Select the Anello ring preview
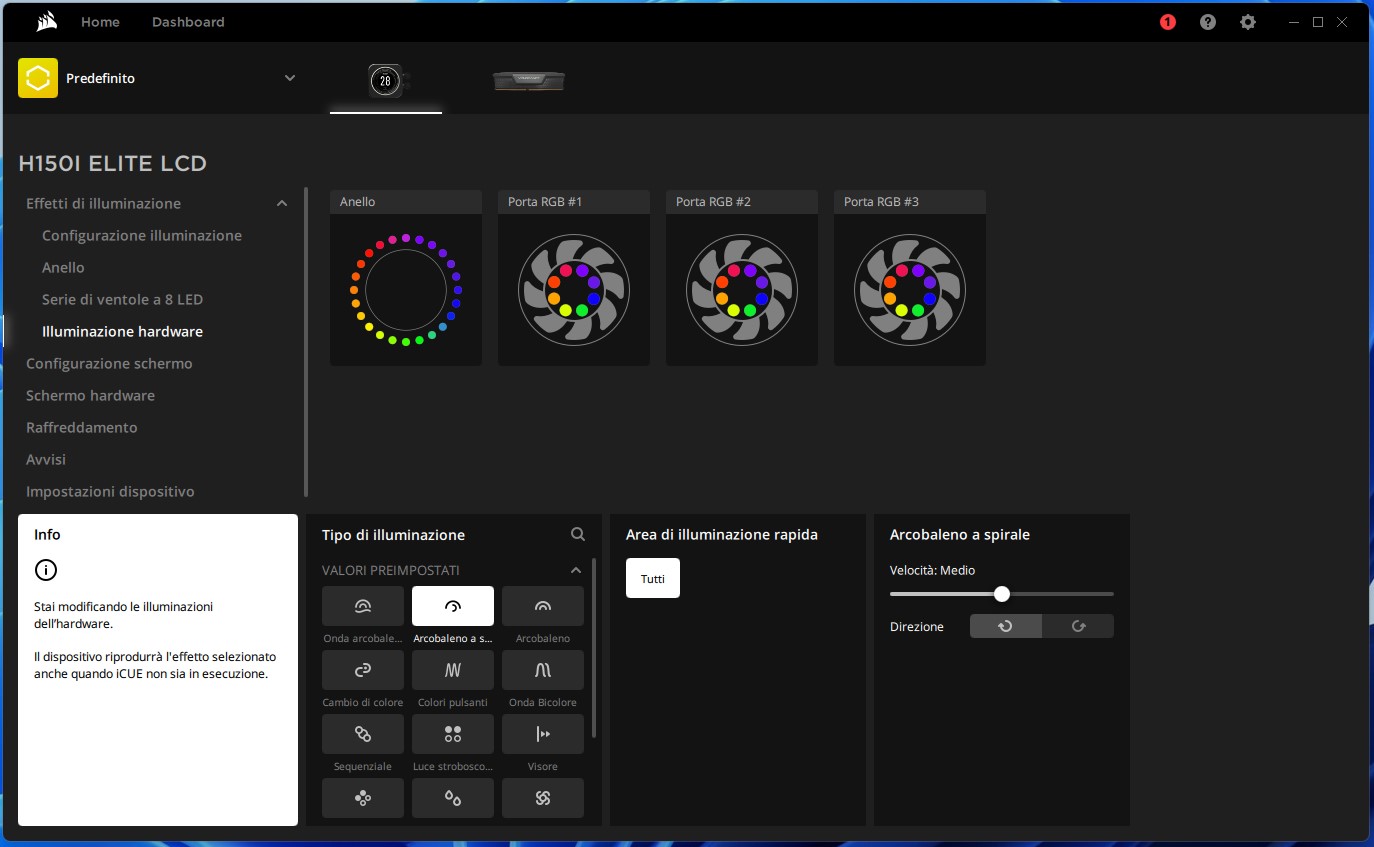Screen dimensions: 1374x847 (x=406, y=278)
